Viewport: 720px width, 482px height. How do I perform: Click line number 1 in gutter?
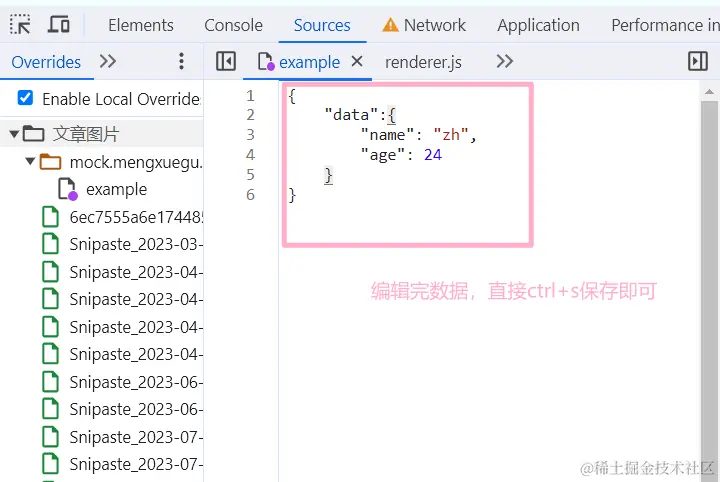250,95
